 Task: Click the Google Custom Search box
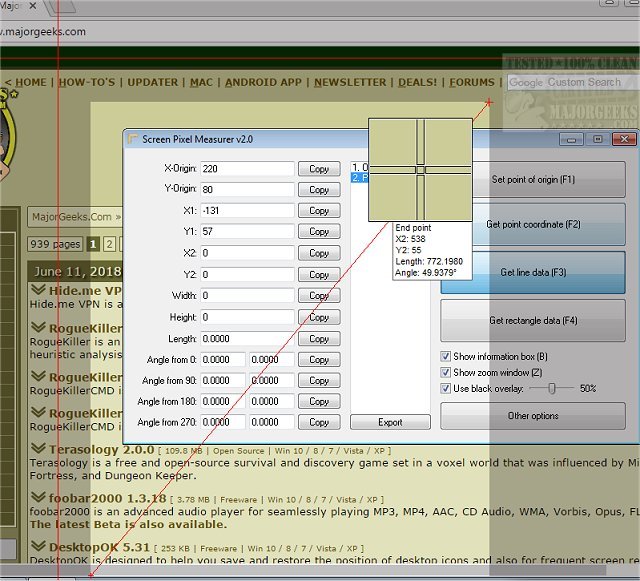(x=572, y=82)
